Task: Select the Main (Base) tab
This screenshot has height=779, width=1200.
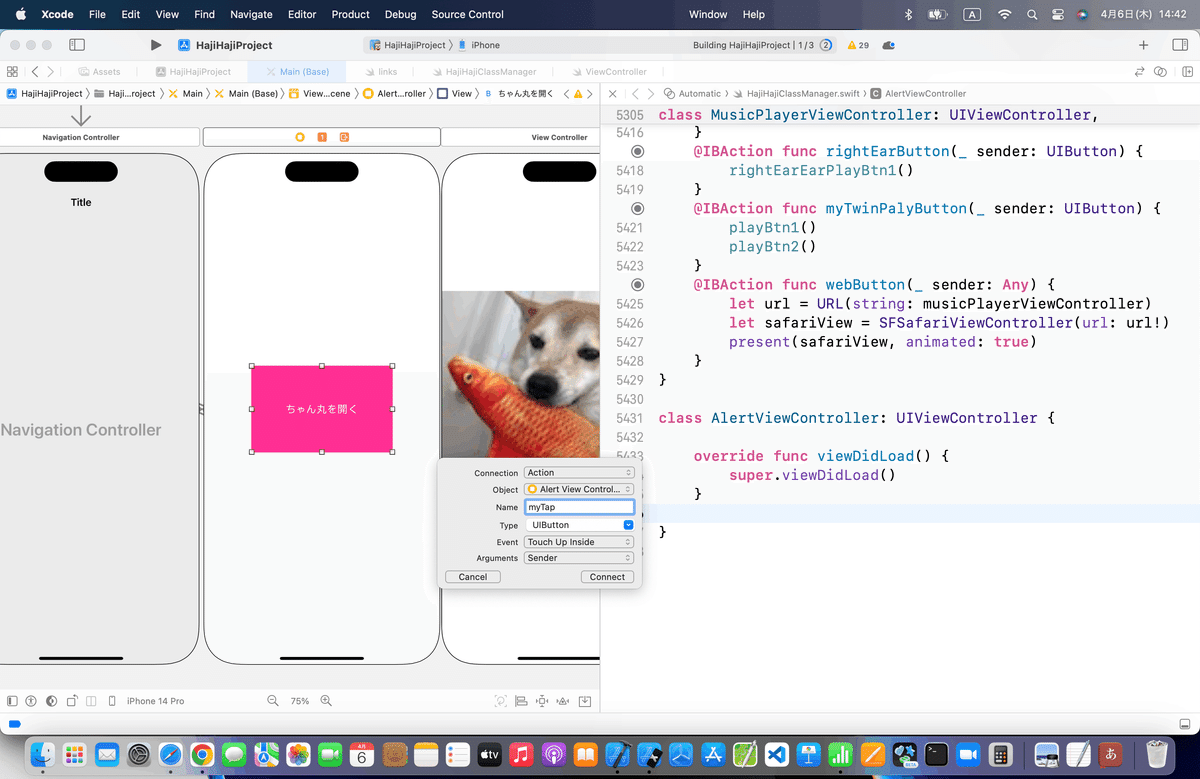Action: [x=297, y=72]
